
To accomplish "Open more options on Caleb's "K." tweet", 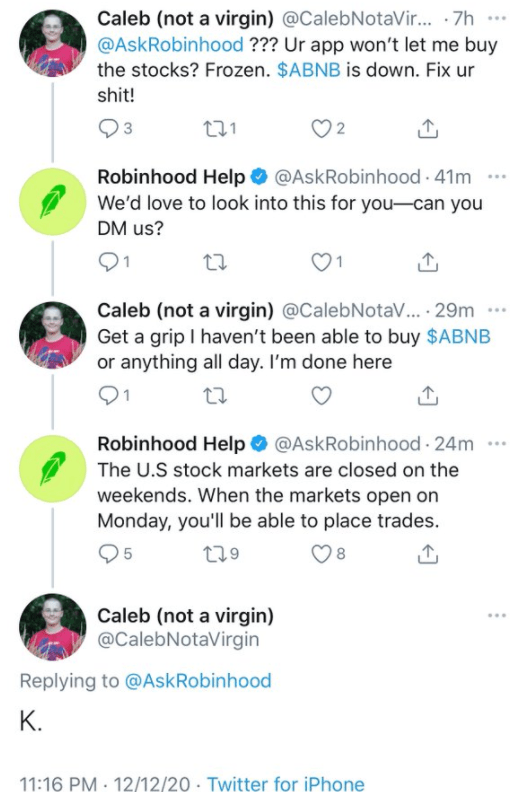I will coord(497,615).
